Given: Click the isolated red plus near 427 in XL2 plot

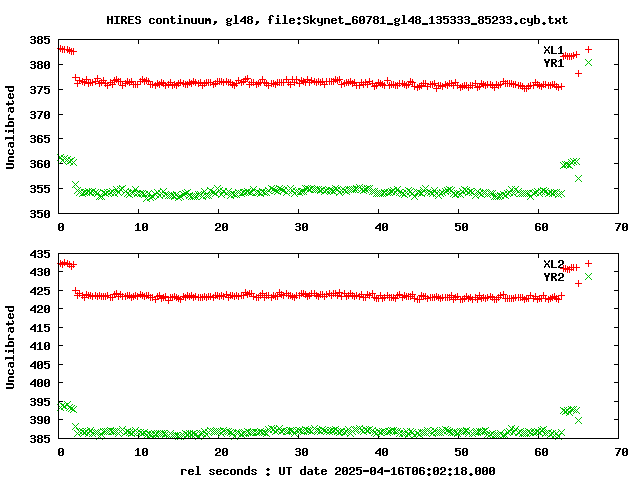Looking at the screenshot, I should [x=578, y=283].
